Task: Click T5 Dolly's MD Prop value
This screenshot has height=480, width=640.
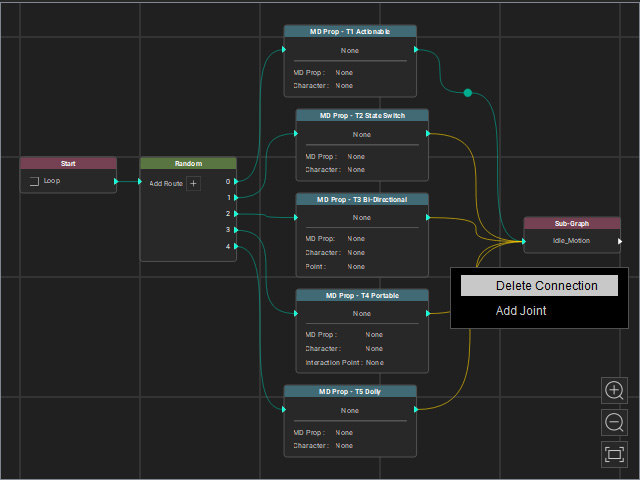Action: coord(344,433)
